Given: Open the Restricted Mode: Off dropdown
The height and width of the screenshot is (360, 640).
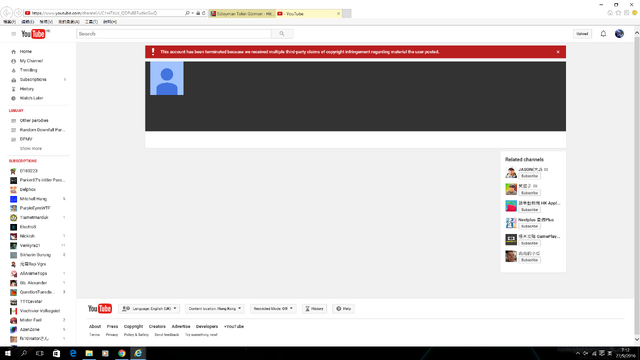Looking at the screenshot, I should click(x=273, y=309).
